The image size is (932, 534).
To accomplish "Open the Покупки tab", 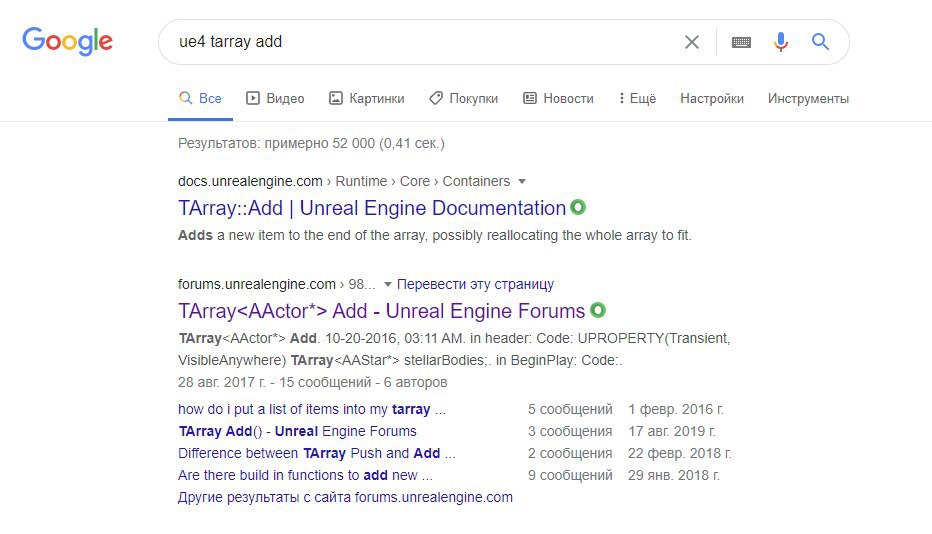I will (464, 99).
